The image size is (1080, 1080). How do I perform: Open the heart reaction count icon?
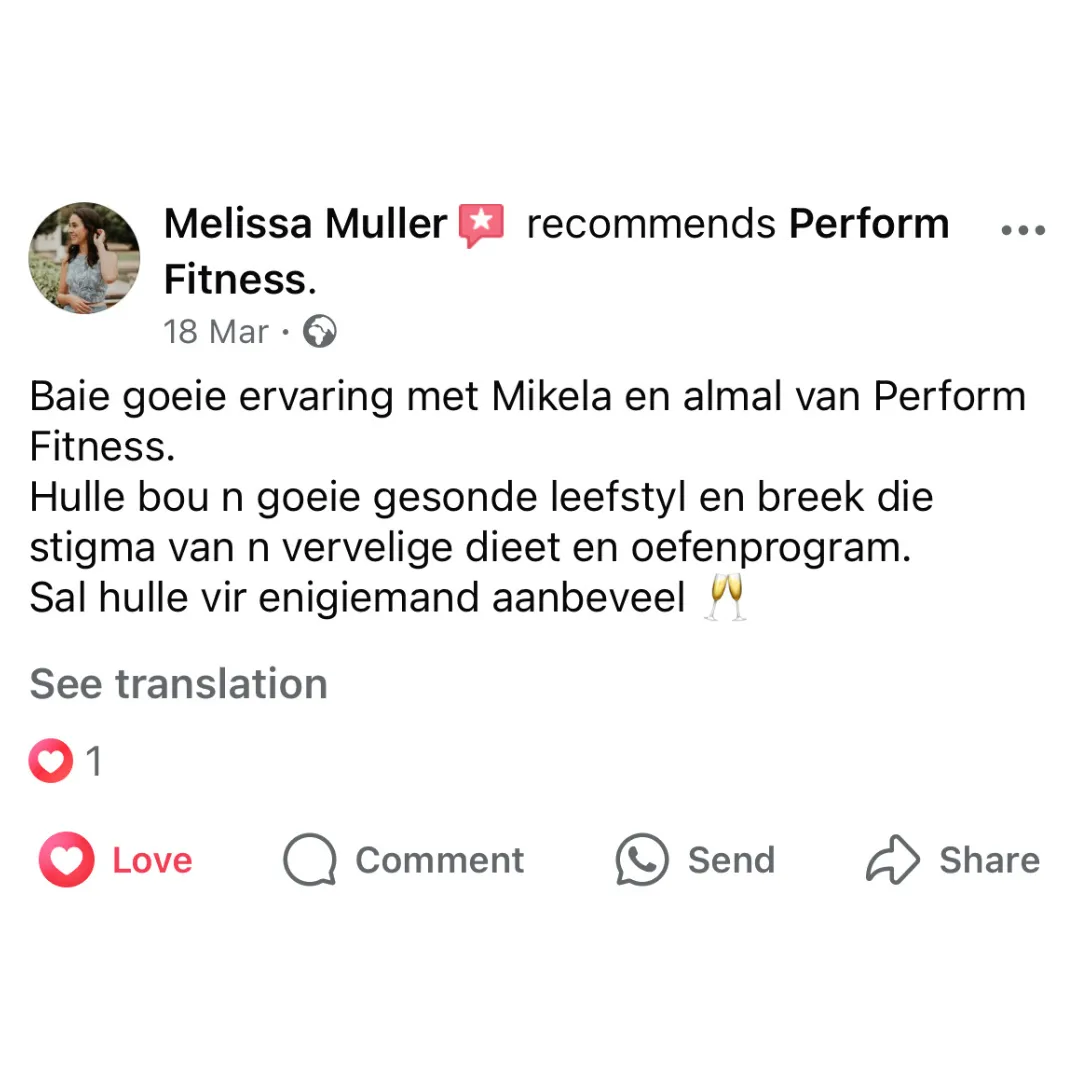50,760
